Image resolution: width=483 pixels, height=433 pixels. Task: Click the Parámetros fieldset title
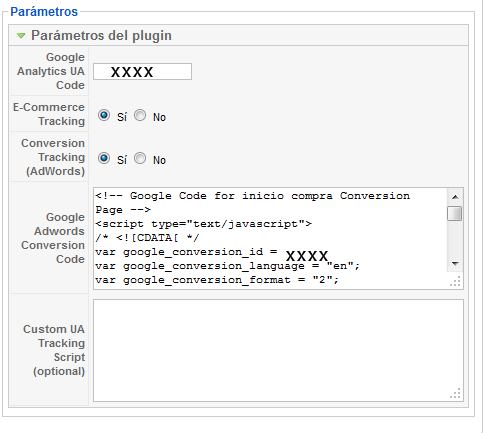click(44, 12)
